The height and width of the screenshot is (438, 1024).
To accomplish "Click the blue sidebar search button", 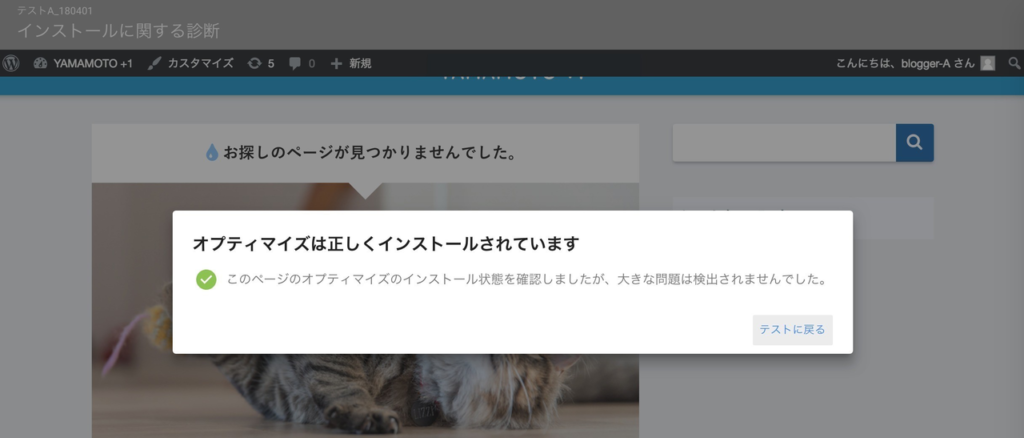I will click(x=914, y=142).
